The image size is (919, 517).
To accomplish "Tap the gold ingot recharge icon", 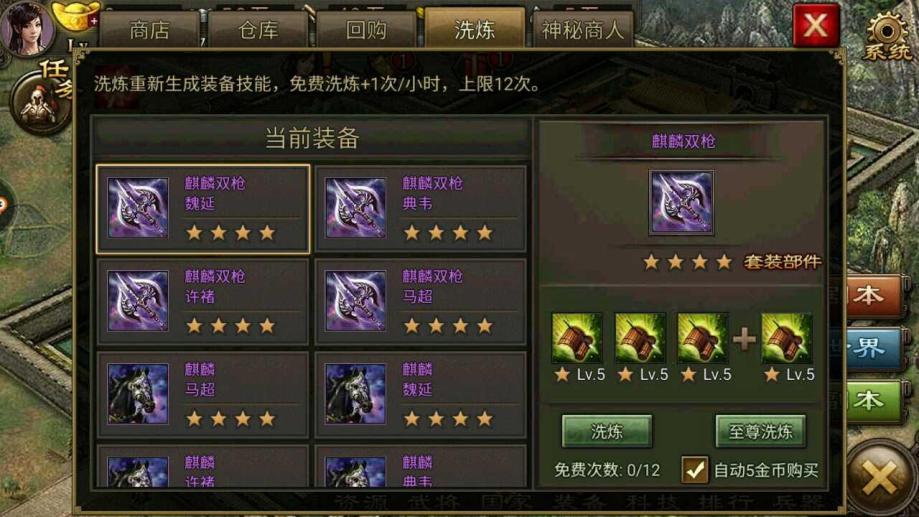I will [x=76, y=16].
